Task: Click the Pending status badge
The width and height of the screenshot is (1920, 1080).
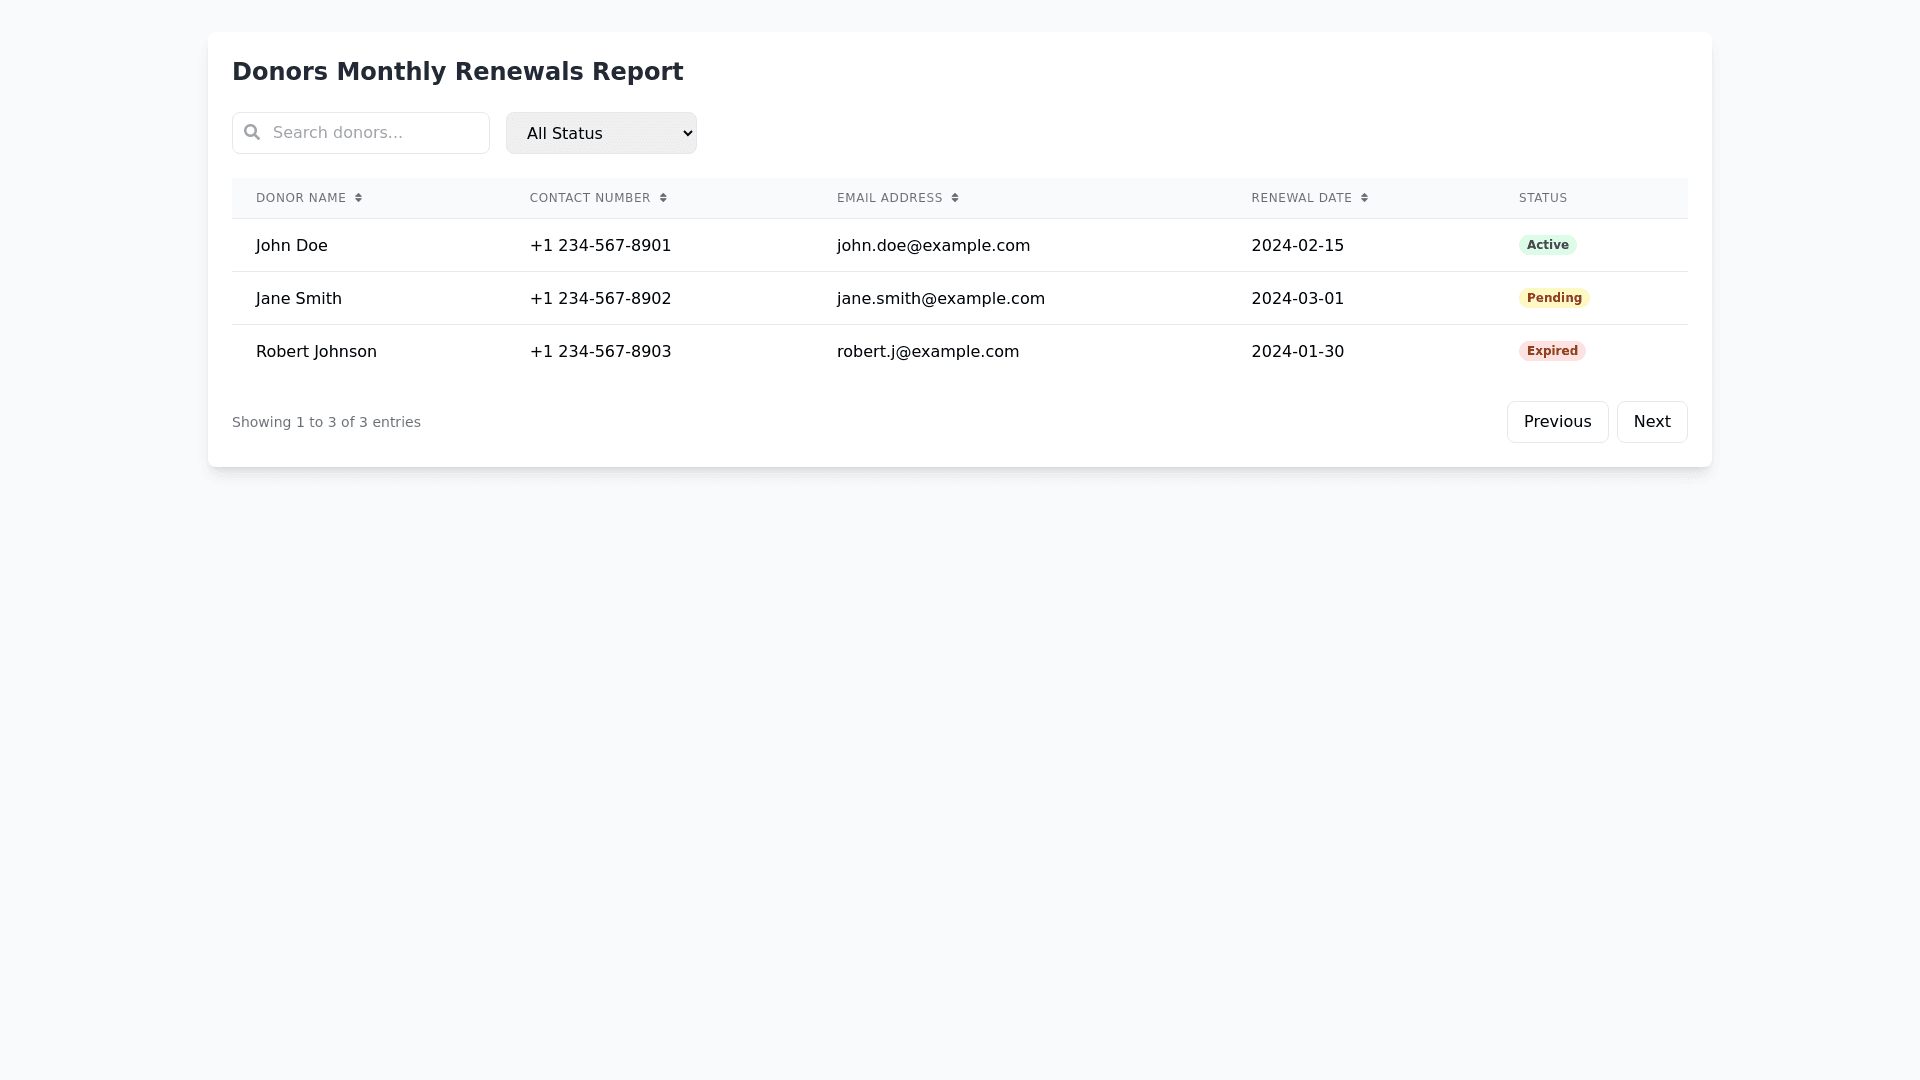Action: (1553, 298)
